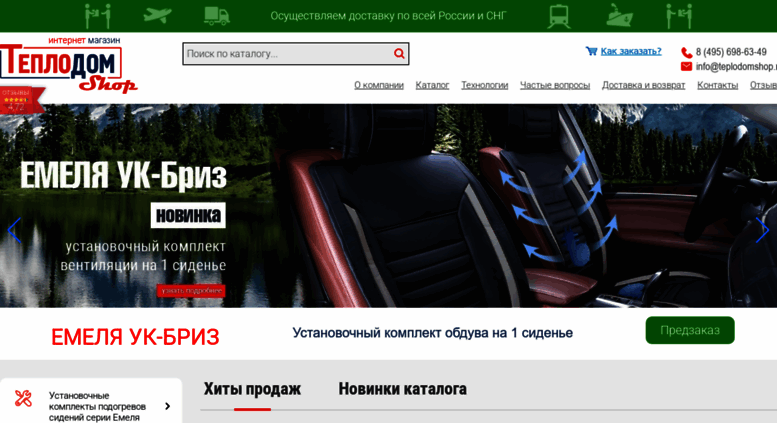Click the airplane delivery icon
The image size is (777, 423).
pyautogui.click(x=158, y=16)
